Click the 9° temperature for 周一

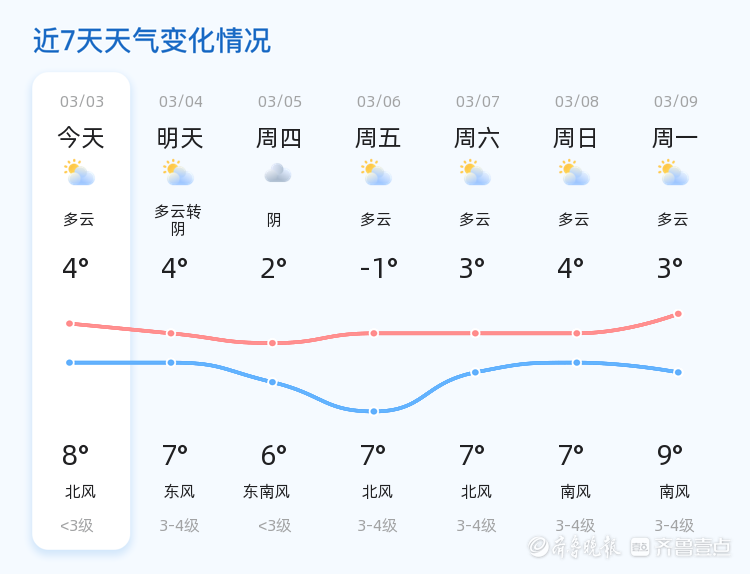click(669, 456)
